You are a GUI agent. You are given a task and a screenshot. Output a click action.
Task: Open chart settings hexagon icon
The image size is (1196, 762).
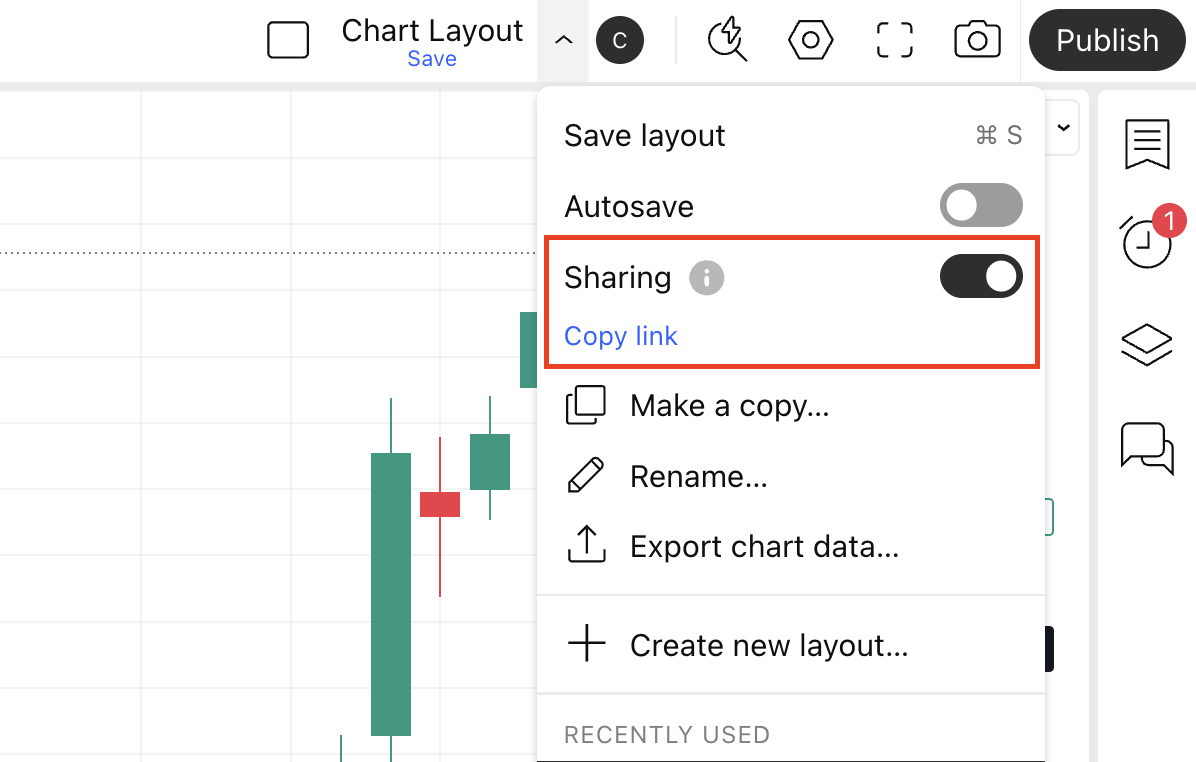(810, 41)
